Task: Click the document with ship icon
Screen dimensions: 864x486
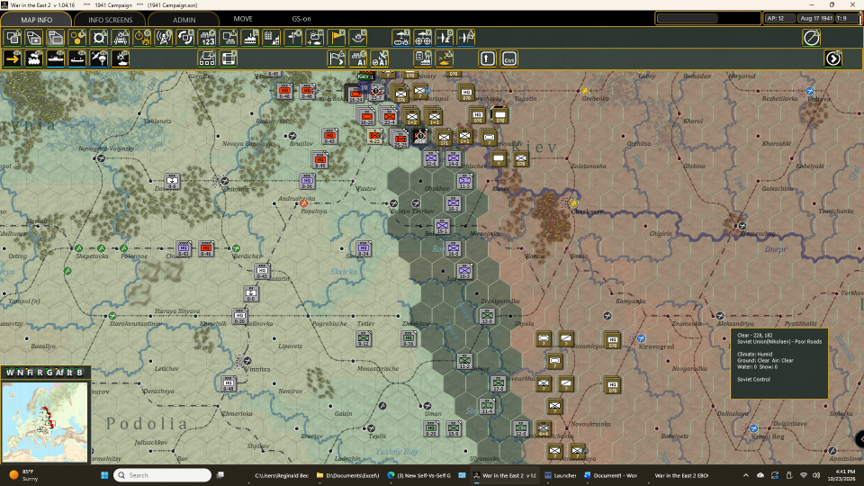Action: coord(423,58)
